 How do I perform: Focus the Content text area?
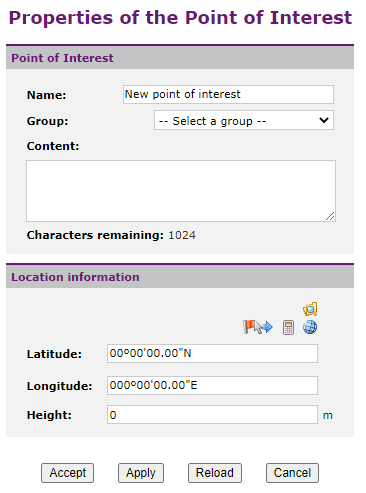[181, 191]
